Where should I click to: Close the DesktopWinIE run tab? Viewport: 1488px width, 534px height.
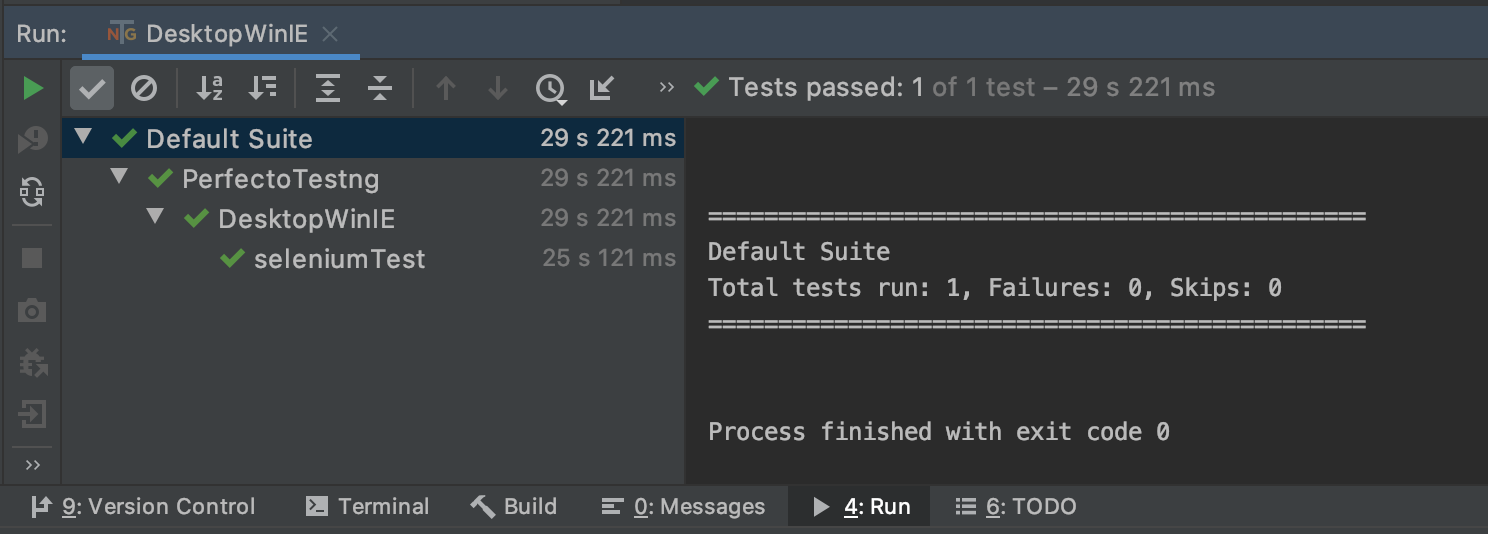tap(330, 34)
